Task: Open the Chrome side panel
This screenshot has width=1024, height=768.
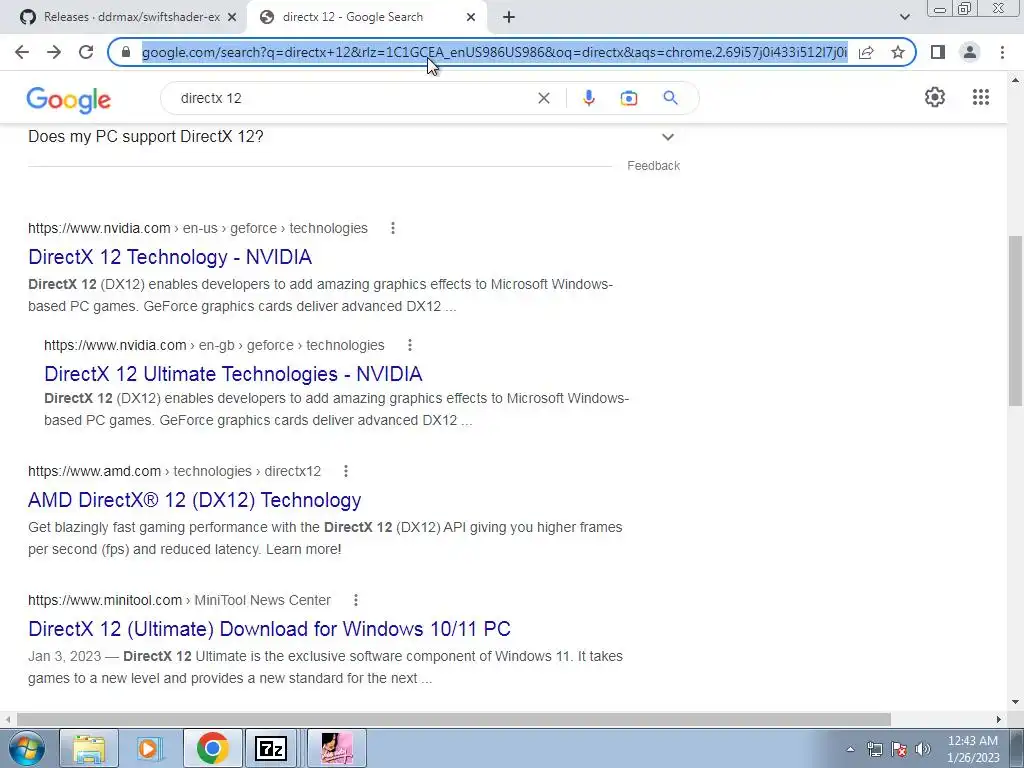Action: click(x=938, y=52)
